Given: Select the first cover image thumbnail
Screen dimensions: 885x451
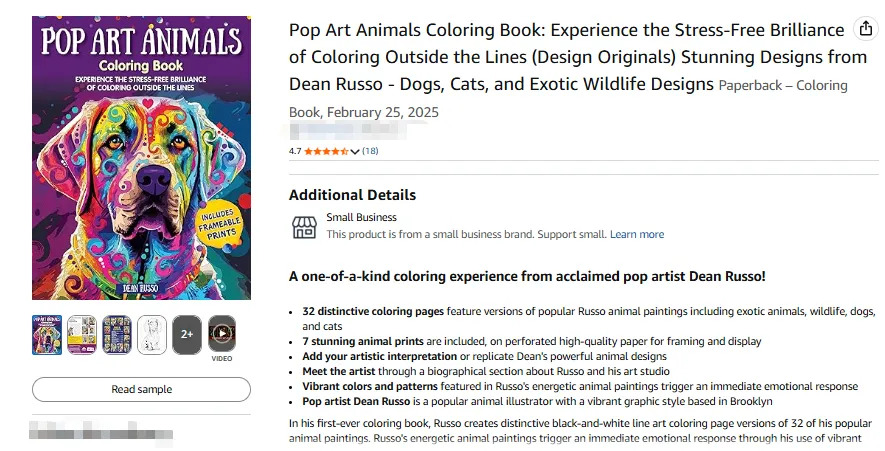Looking at the screenshot, I should 47,334.
